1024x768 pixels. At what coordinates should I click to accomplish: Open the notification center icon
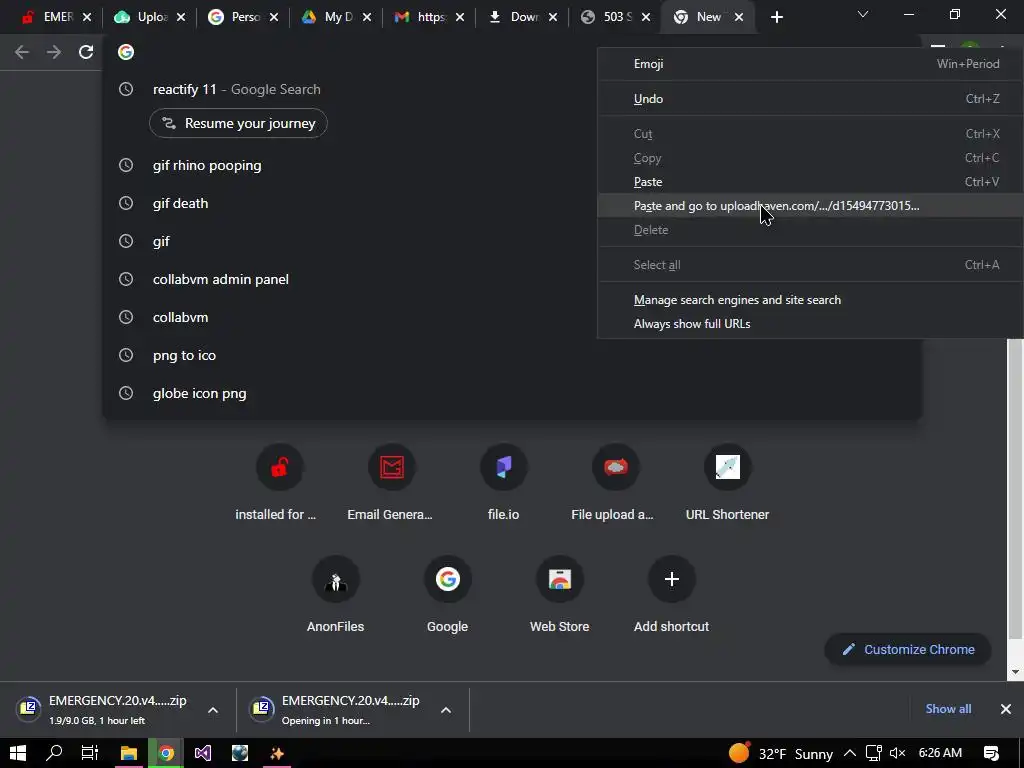click(x=991, y=753)
